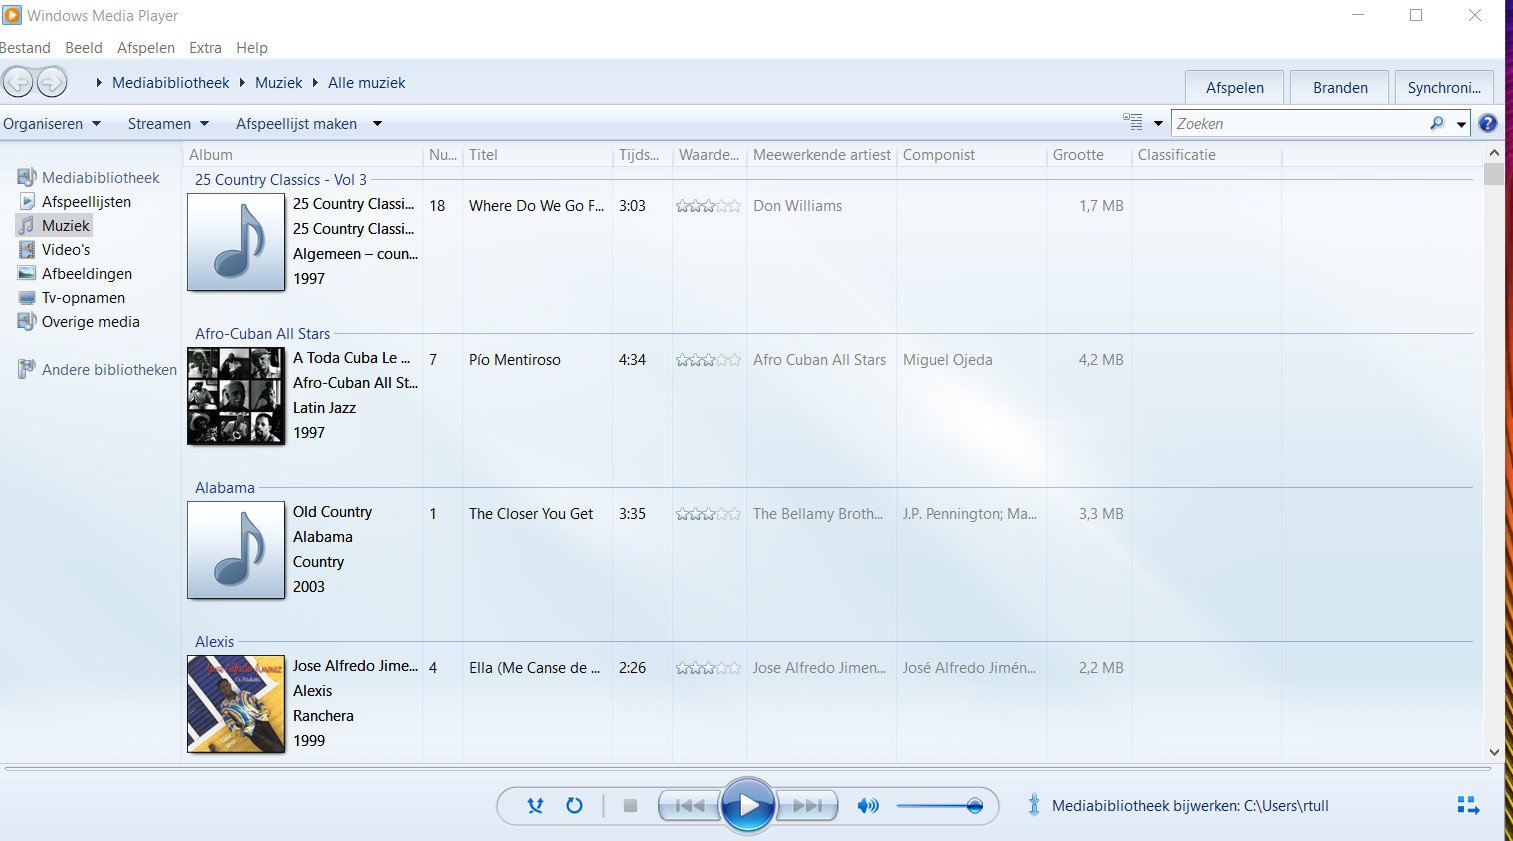Sort by the Grootte column header
Viewport: 1513px width, 841px height.
[1089, 155]
